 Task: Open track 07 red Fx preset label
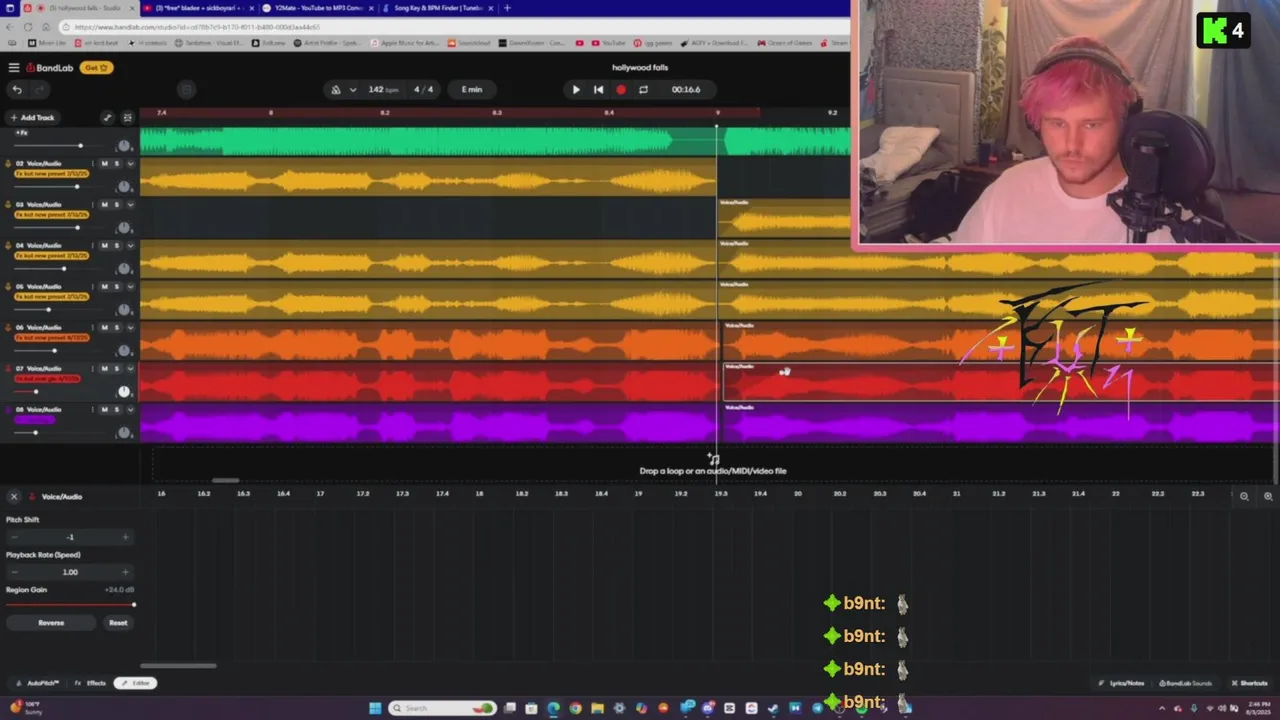coord(48,379)
